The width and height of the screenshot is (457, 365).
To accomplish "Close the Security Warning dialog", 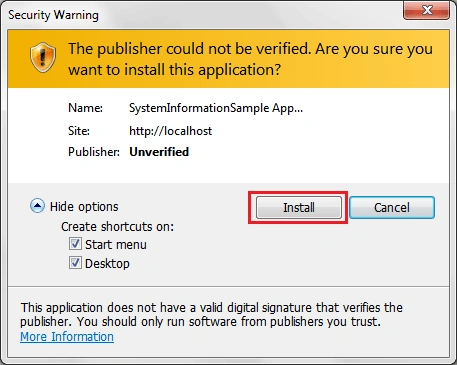I will [426, 10].
